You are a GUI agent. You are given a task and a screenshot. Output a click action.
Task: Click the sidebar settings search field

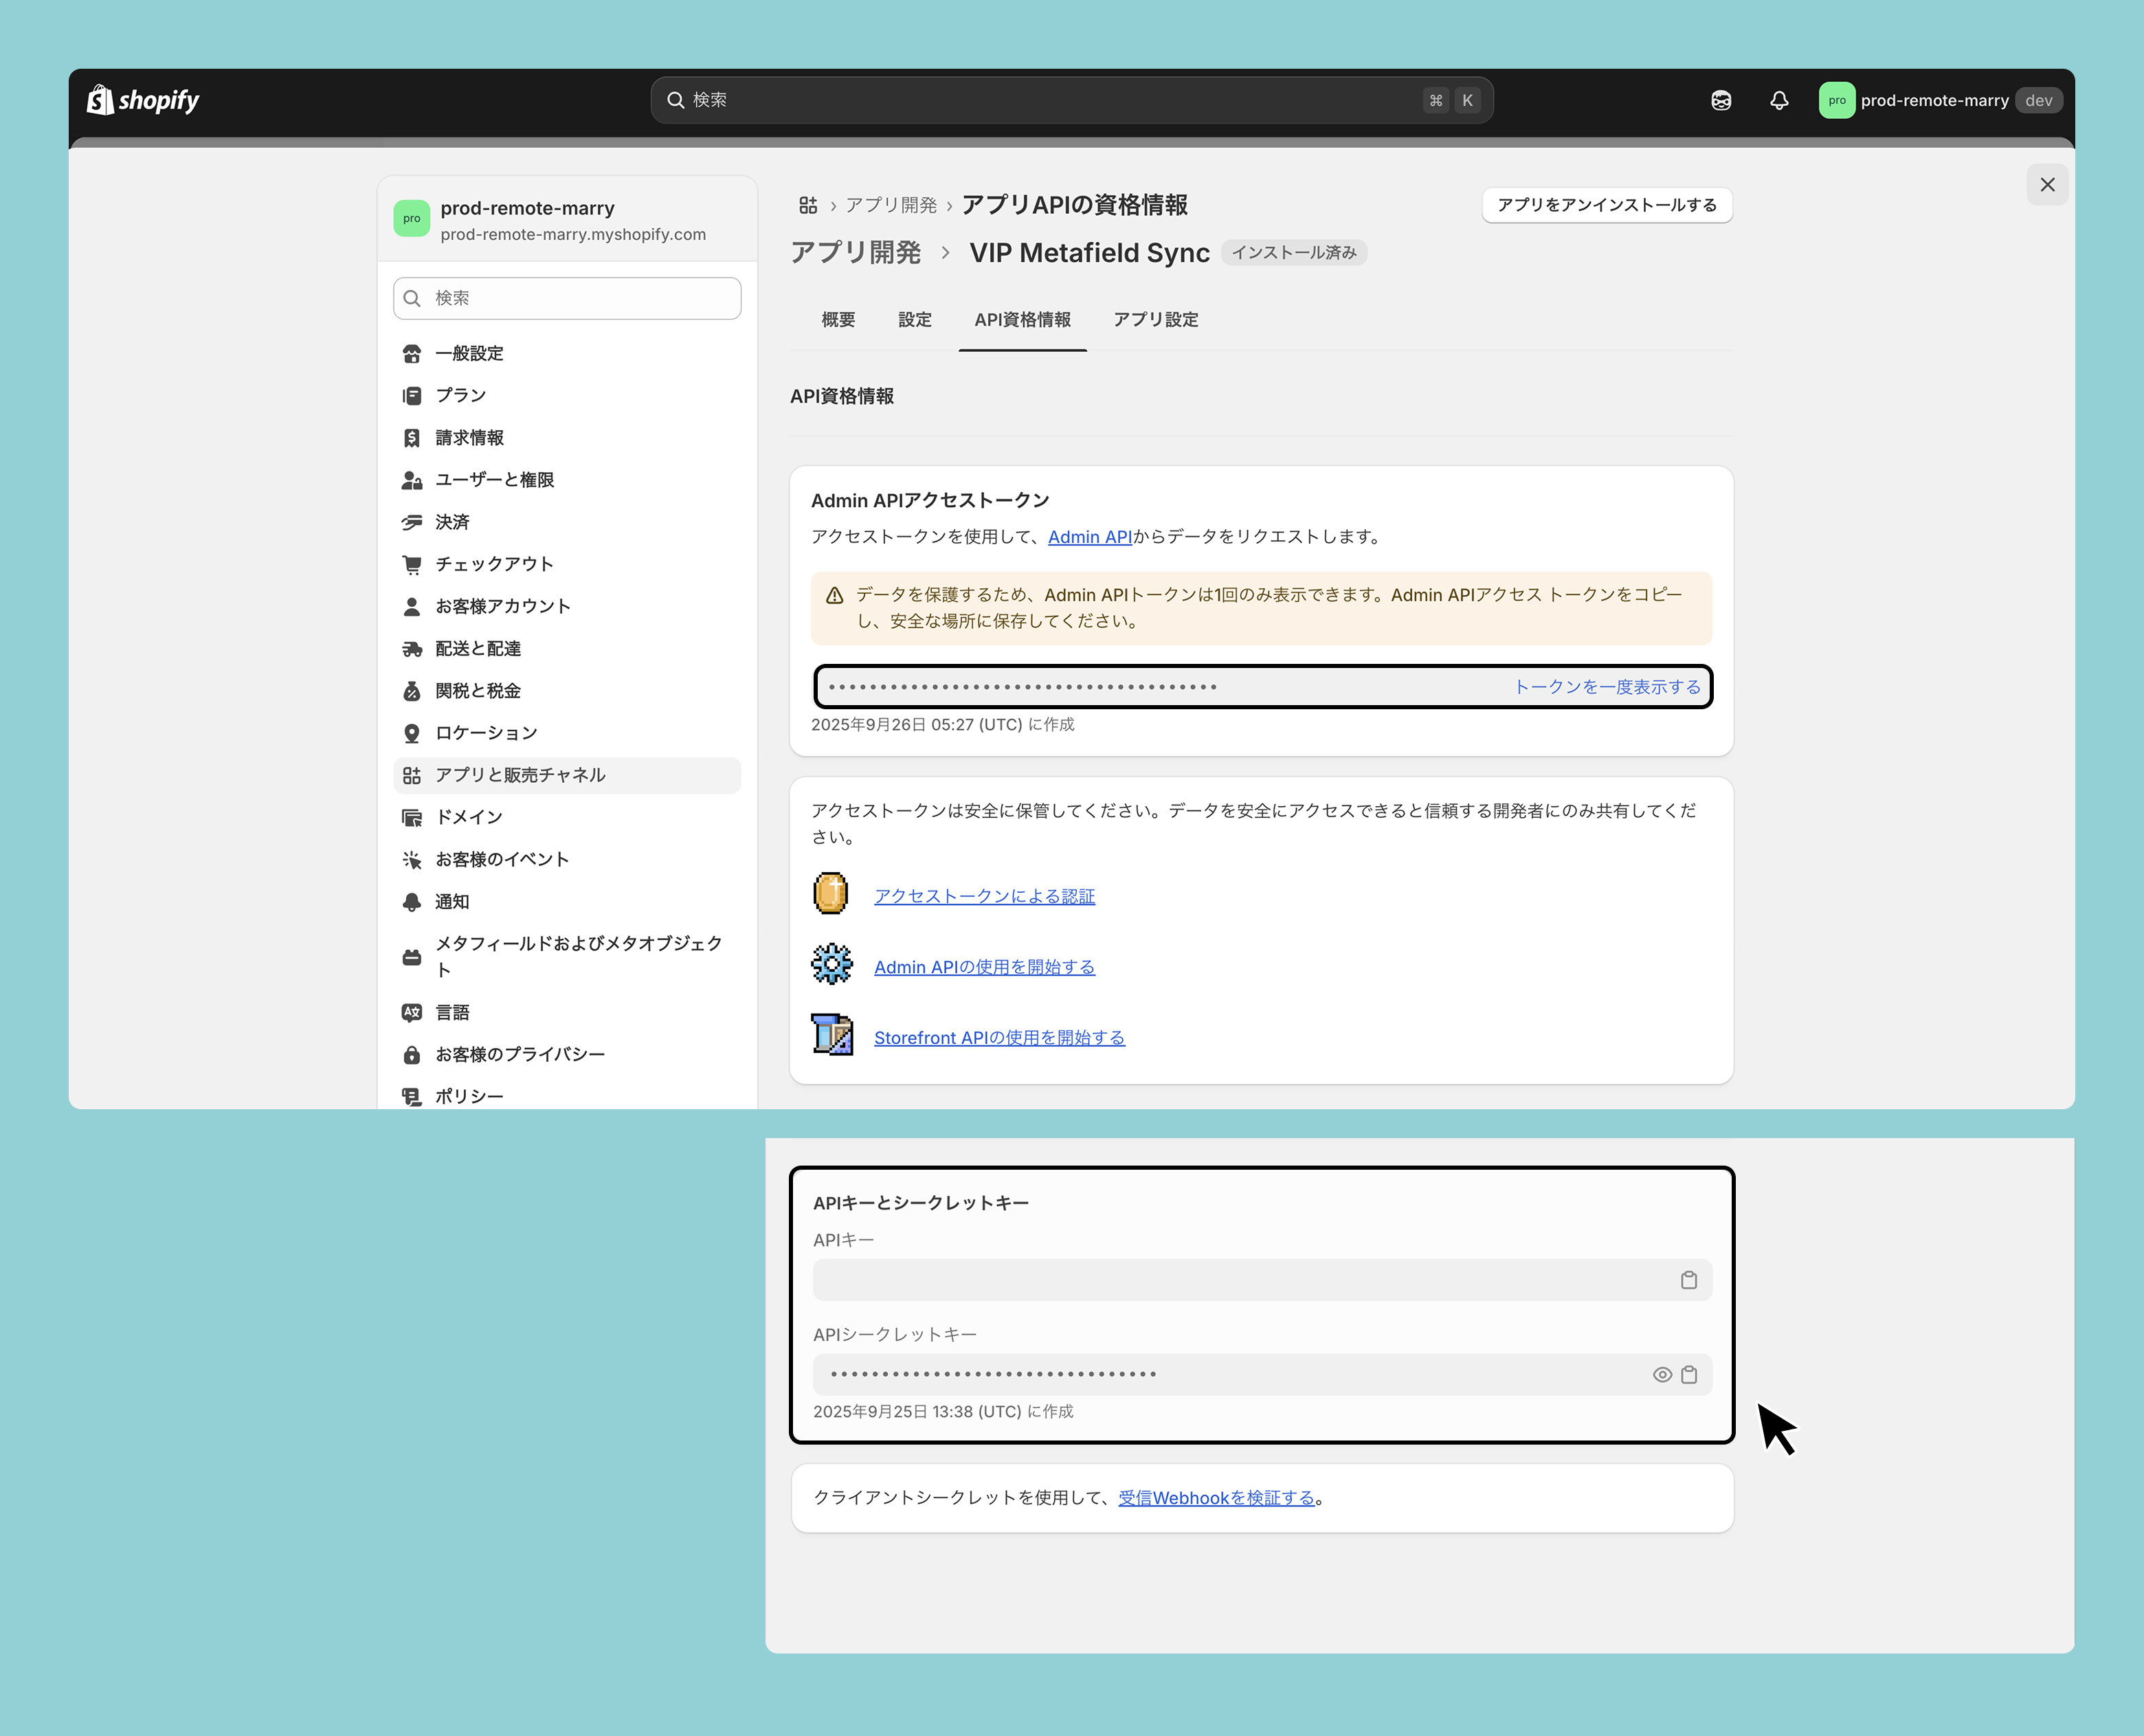click(x=567, y=298)
